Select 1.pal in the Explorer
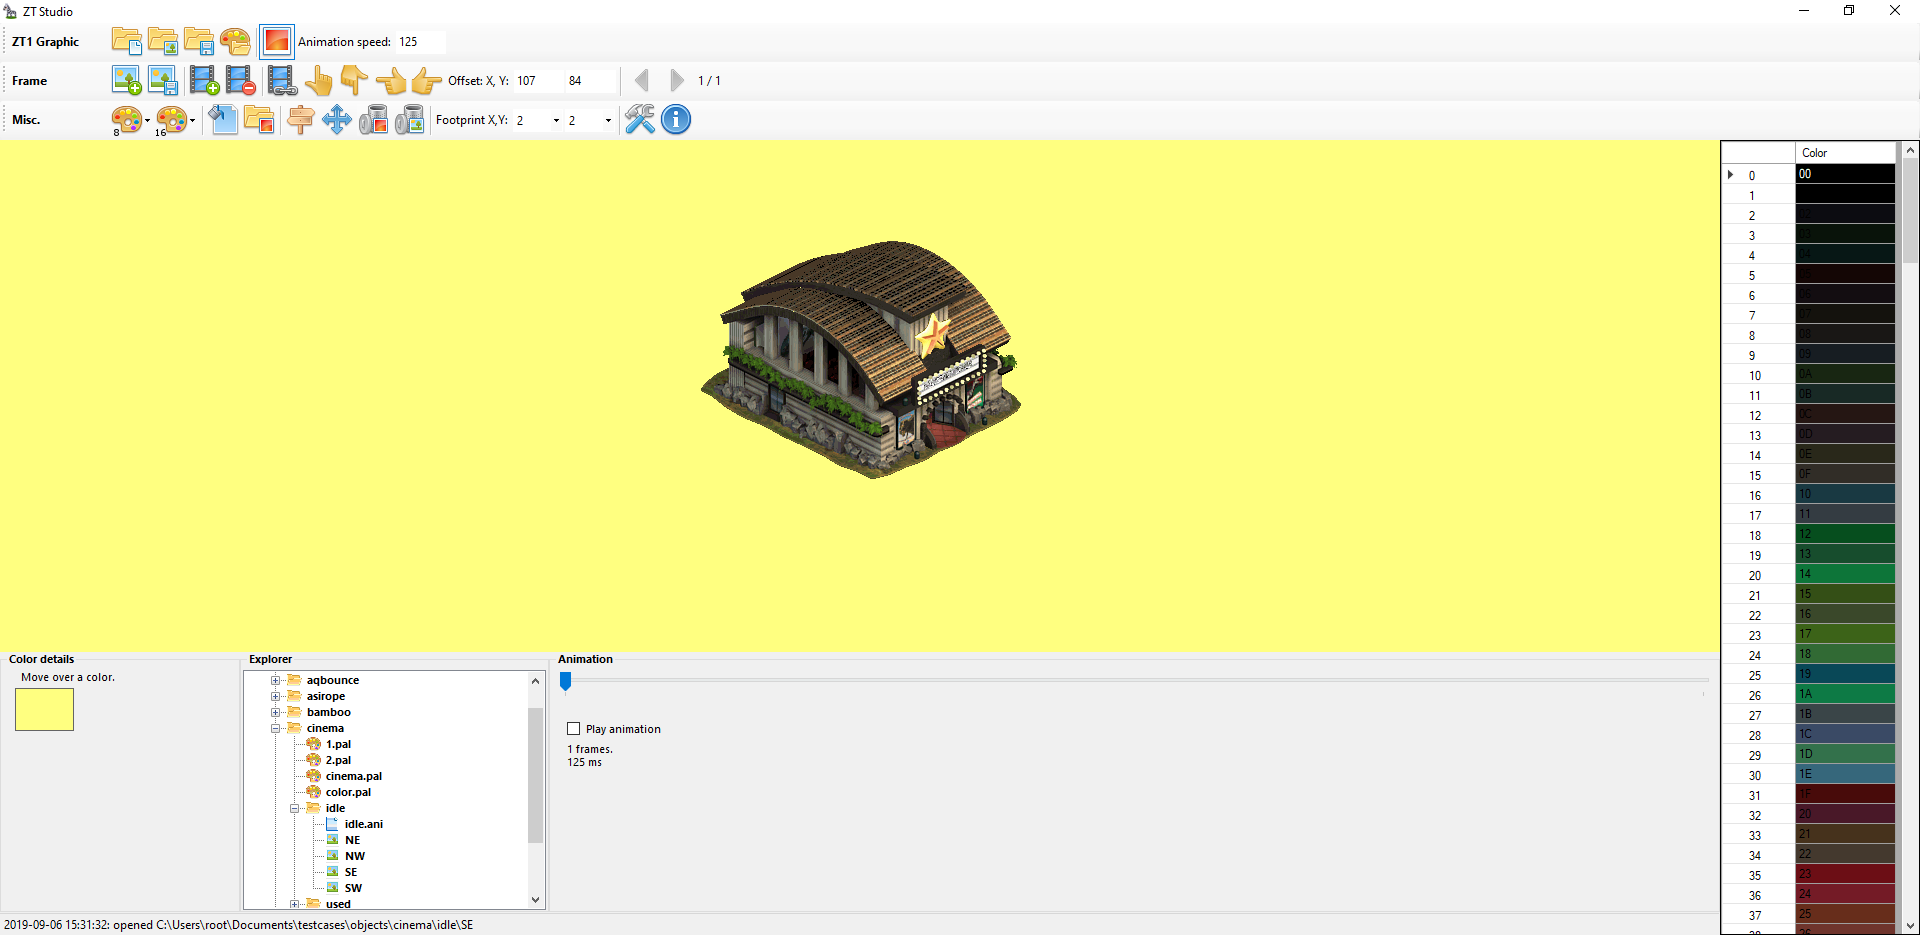Screen dimensions: 1920x935 coord(338,744)
